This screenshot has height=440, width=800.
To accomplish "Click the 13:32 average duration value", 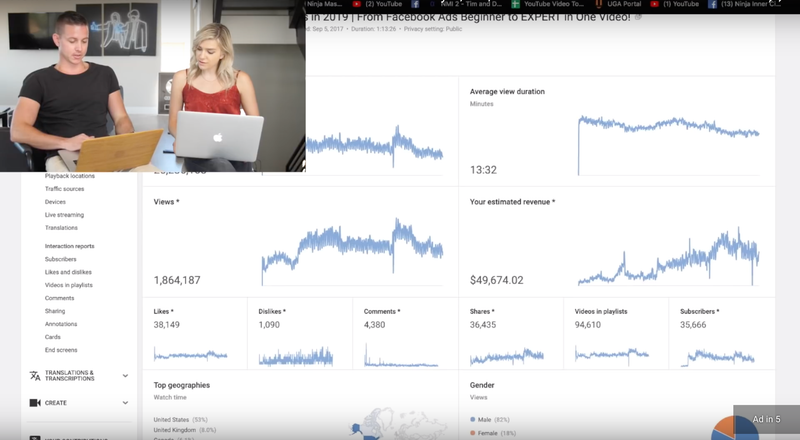I will [x=483, y=170].
